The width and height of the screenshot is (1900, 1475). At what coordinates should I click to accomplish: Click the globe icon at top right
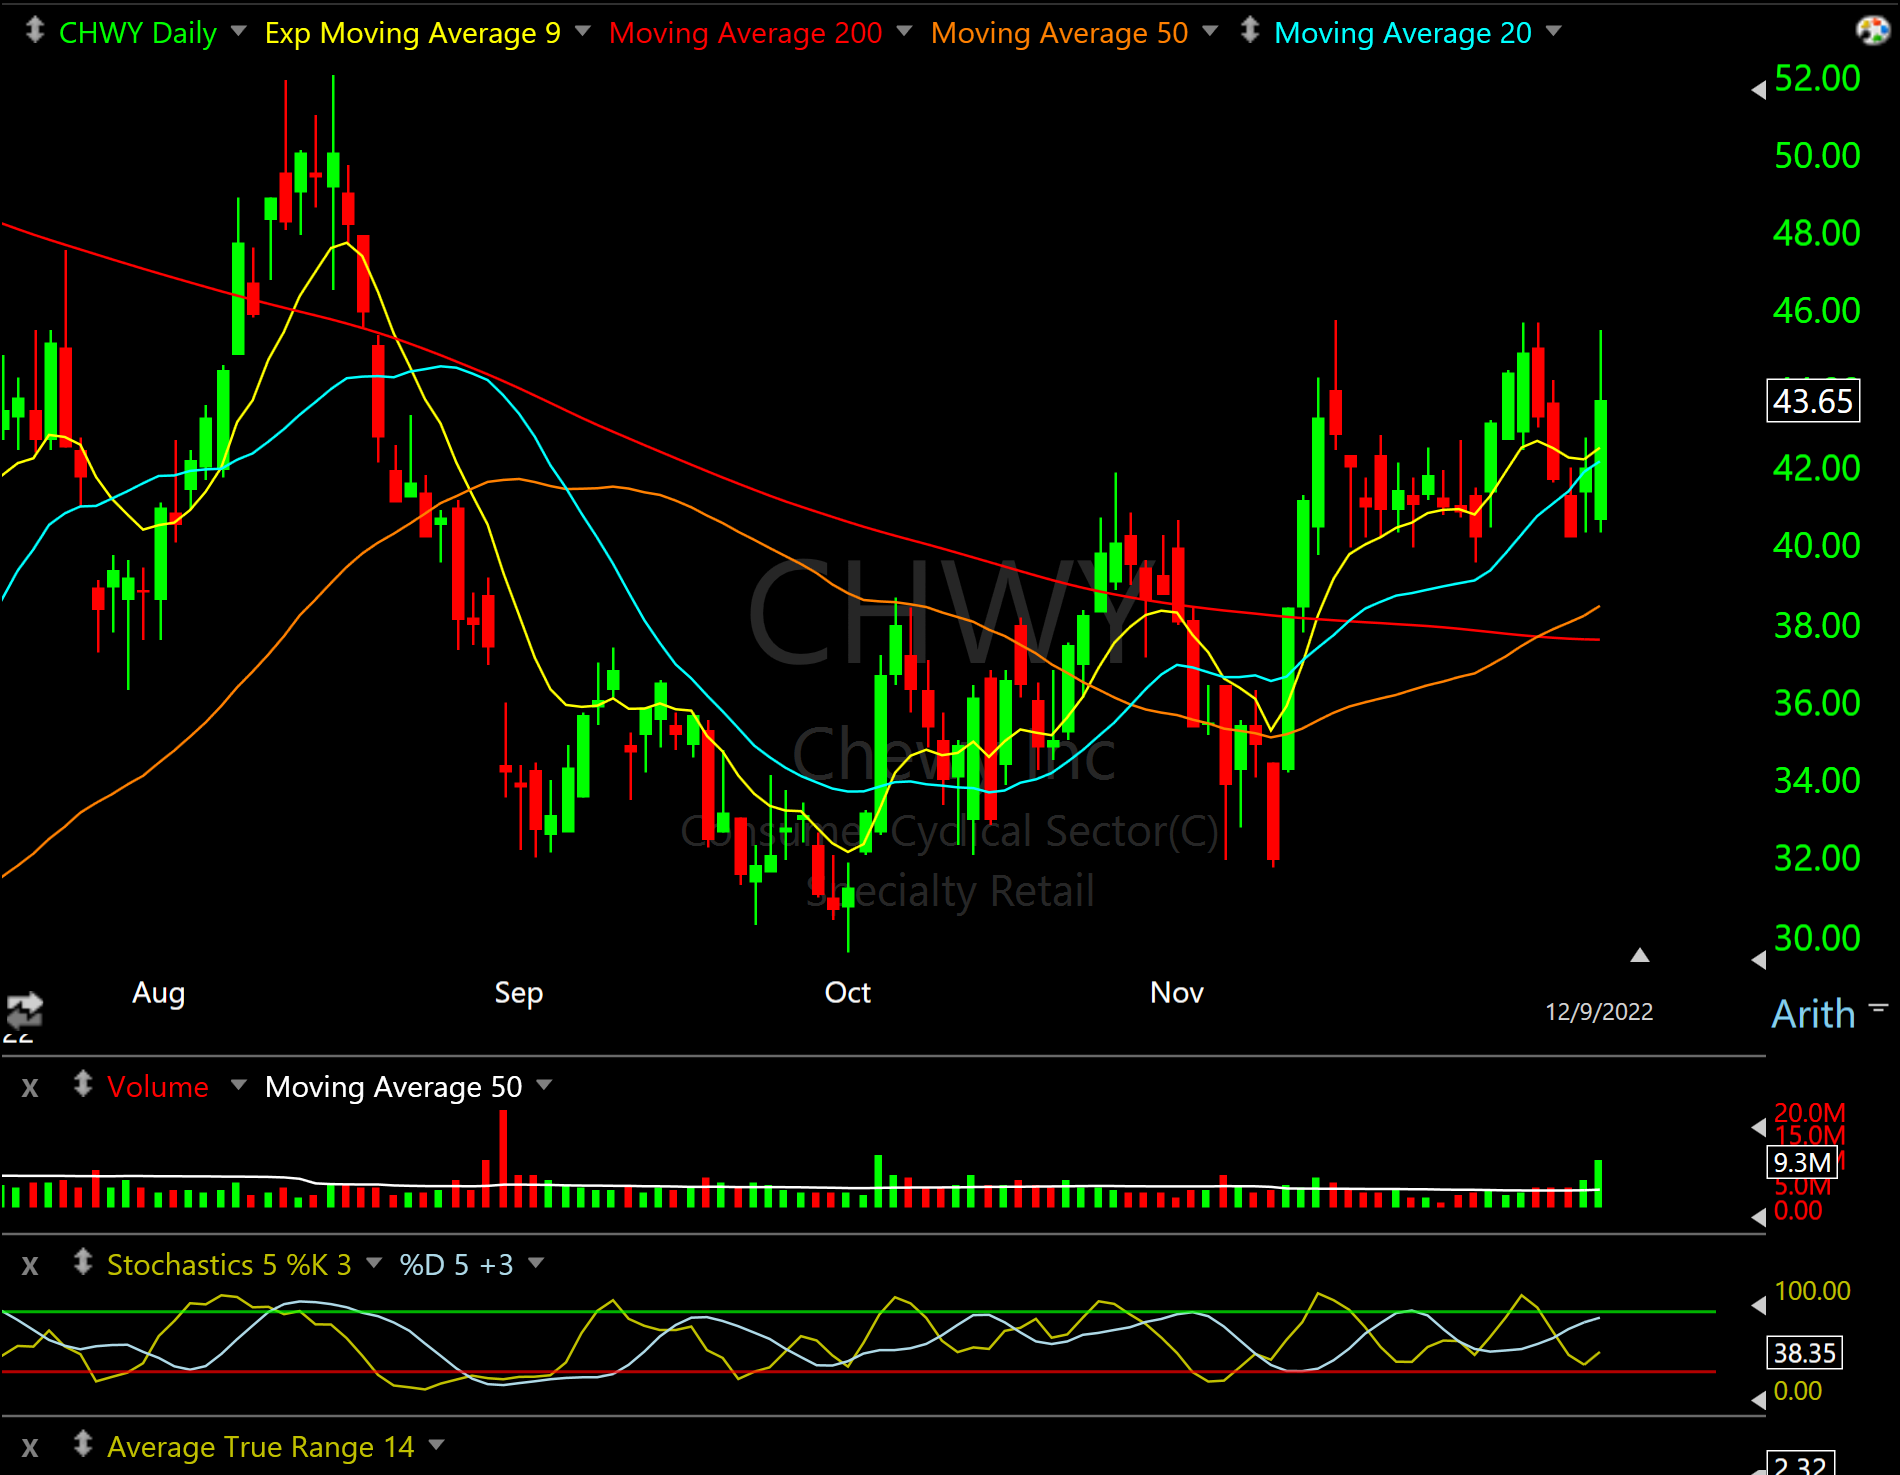click(x=1872, y=31)
